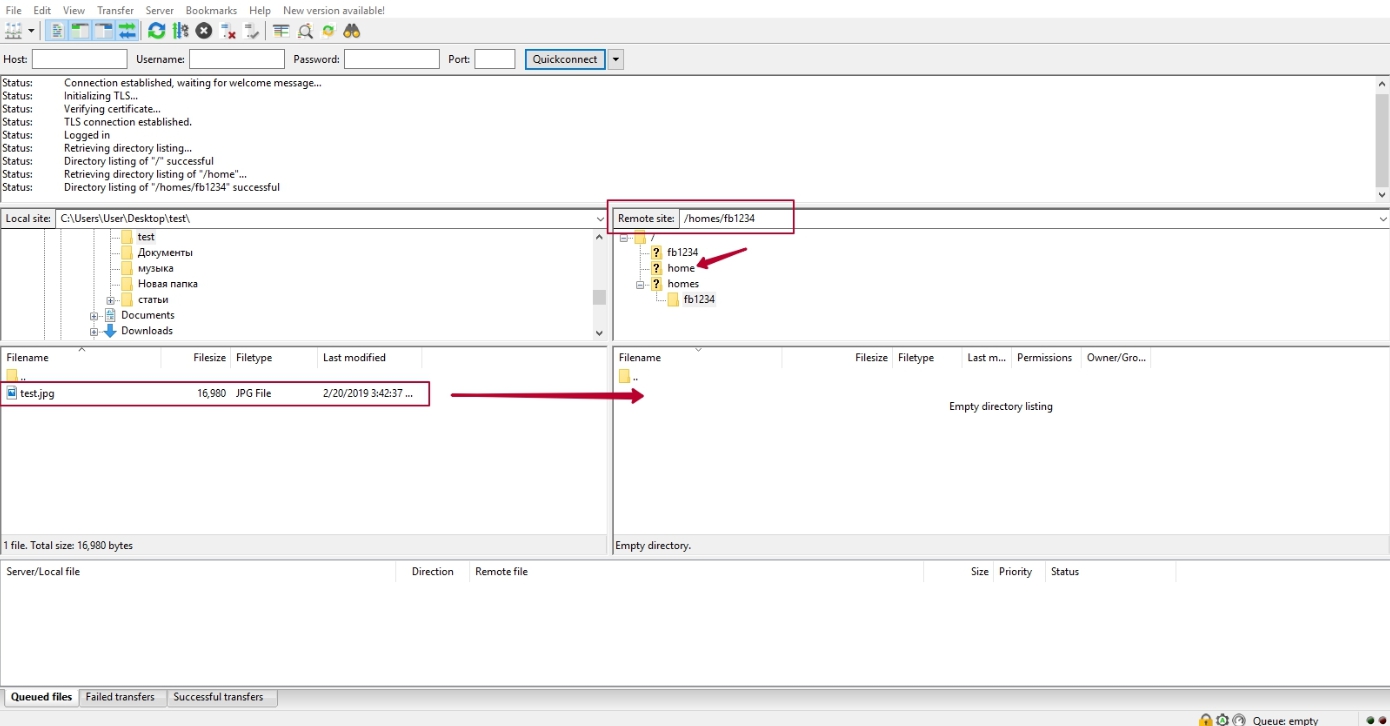Viewport: 1390px width, 726px height.
Task: Disconnect from the current server
Action: click(228, 31)
